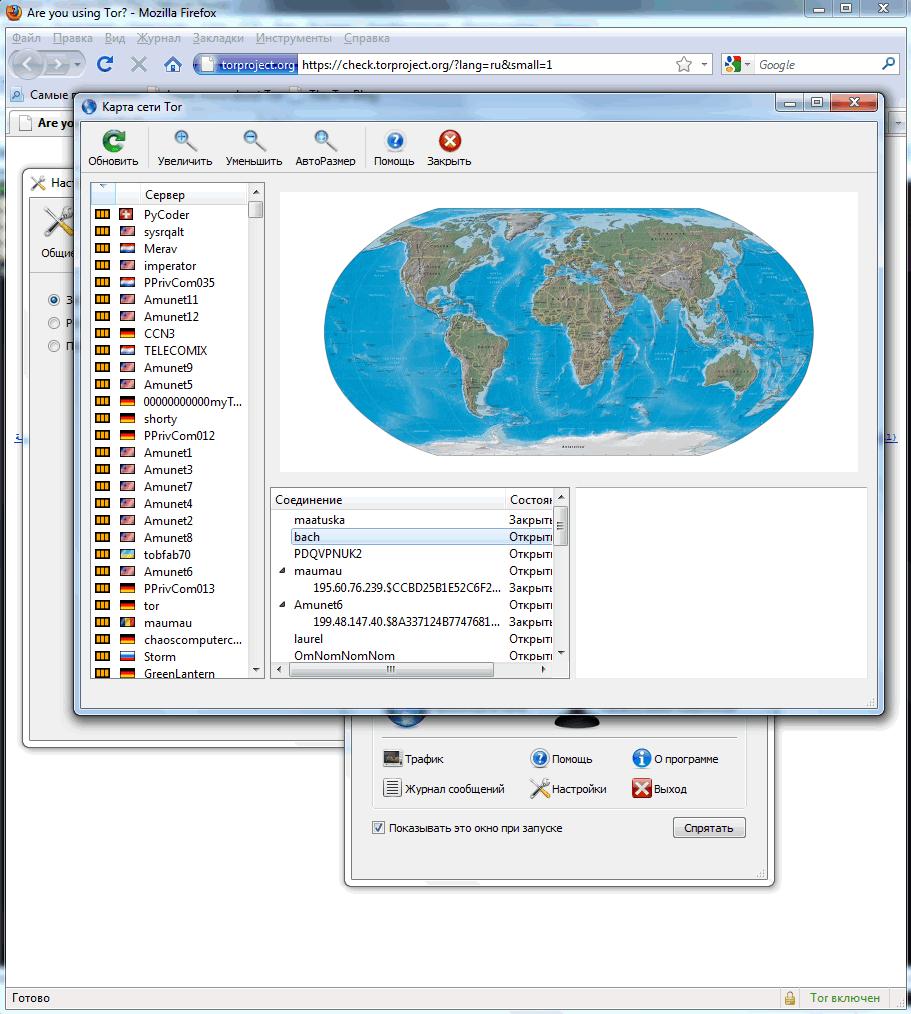Zoom in with the Увеличить magnifier

click(x=185, y=141)
